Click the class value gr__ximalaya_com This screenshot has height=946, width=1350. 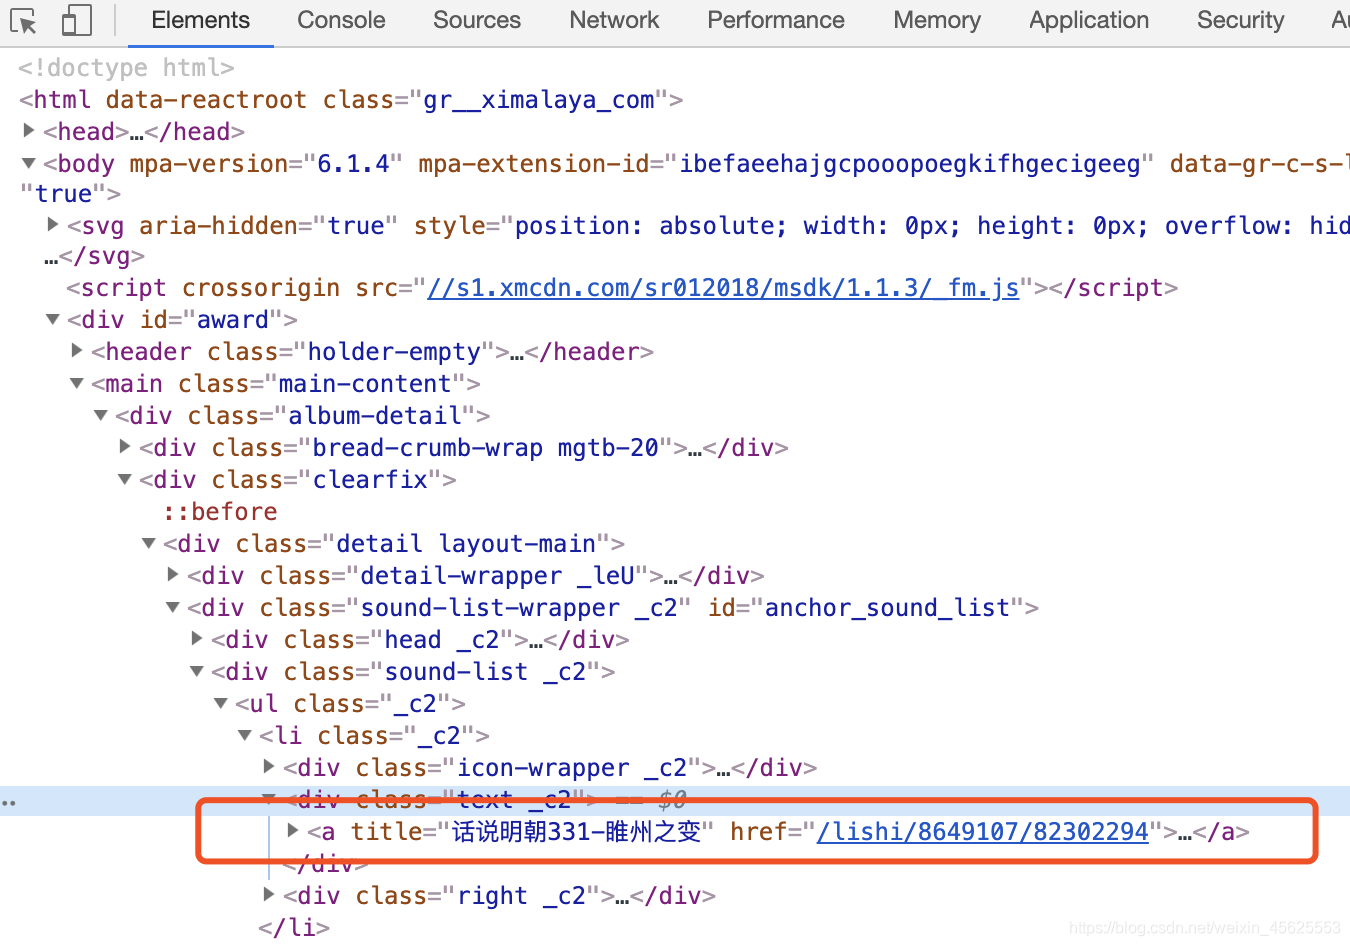[x=539, y=100]
